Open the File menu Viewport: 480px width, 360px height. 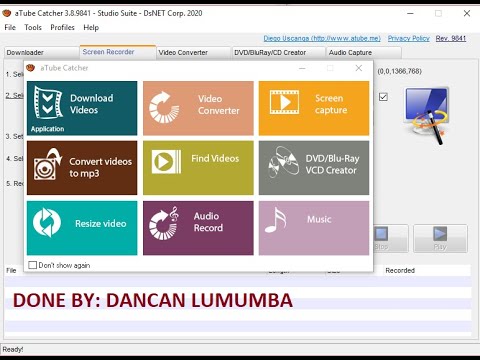pos(10,27)
